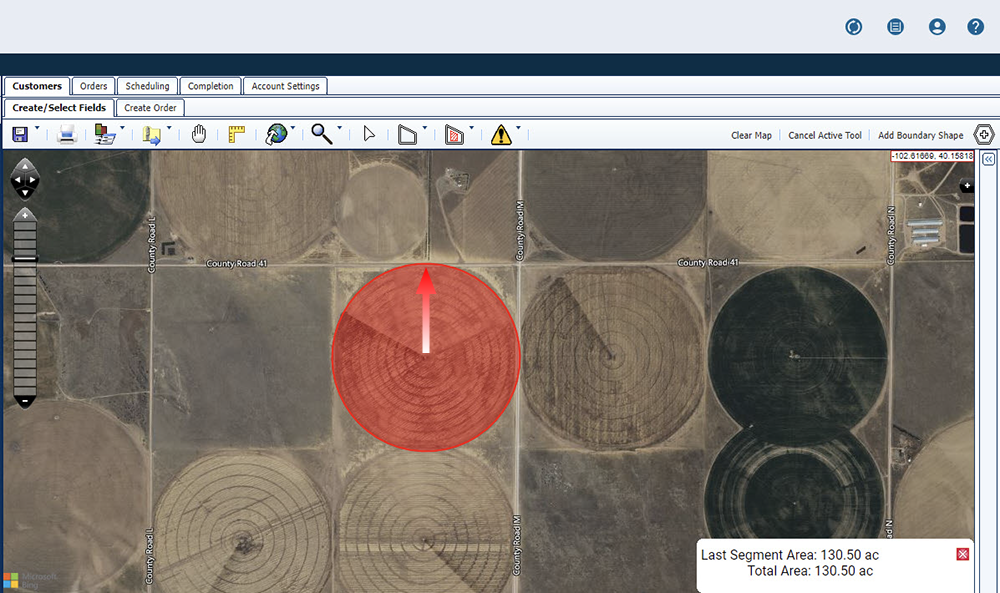Zoom in with slider plus button

25,216
